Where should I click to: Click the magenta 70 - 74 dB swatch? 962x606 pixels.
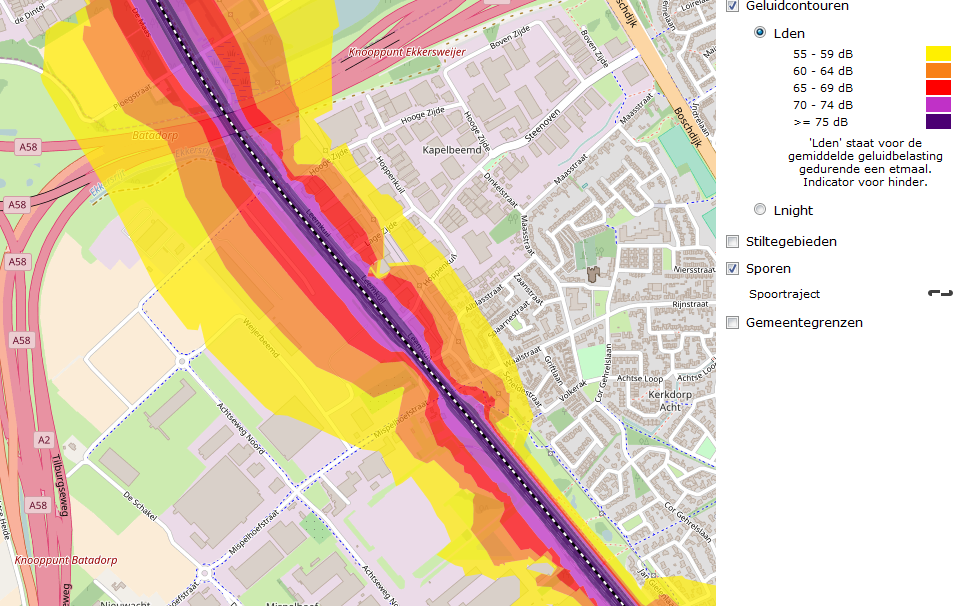pyautogui.click(x=938, y=105)
